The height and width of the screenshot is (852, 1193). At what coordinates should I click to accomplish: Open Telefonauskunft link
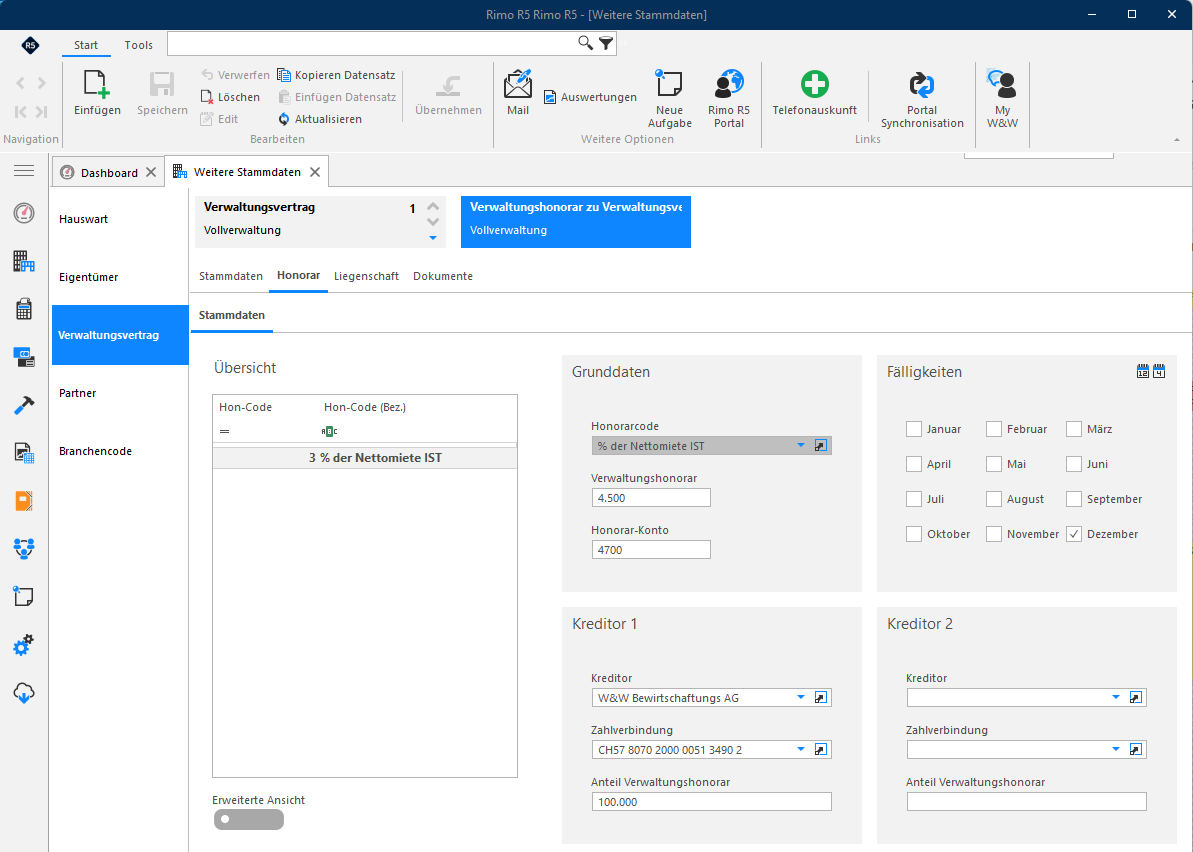coord(815,93)
